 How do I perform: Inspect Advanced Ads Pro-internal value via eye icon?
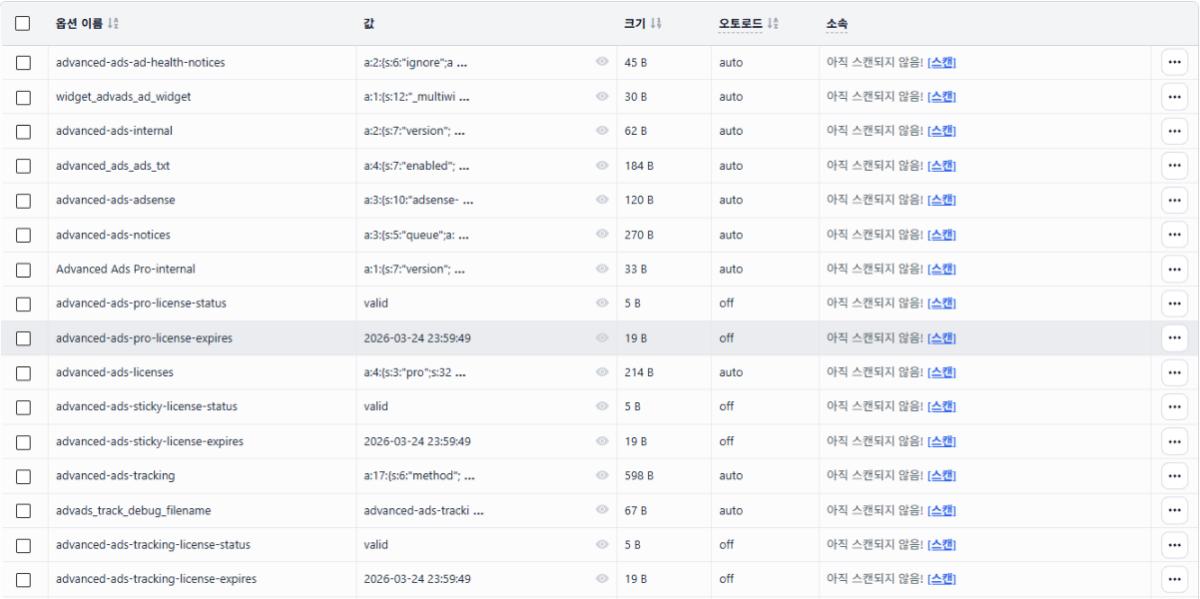pos(602,269)
